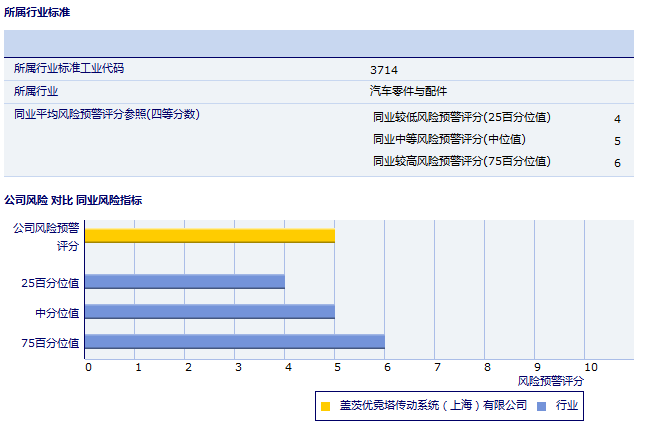Image resolution: width=655 pixels, height=439 pixels.
Task: Click the 盖茨优霓塔传动系统(上海)有限公司 legend label
Action: (x=432, y=406)
